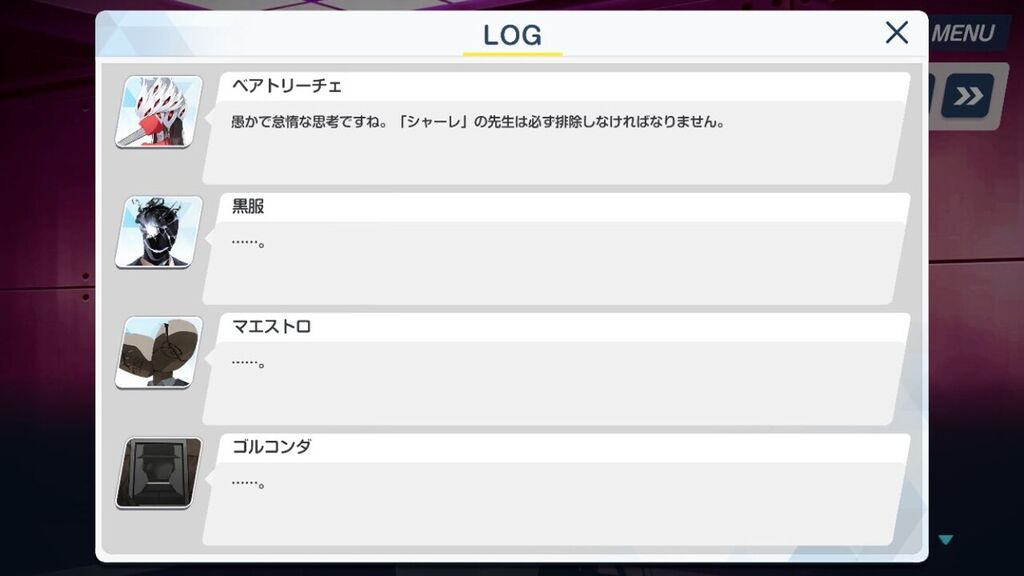Select the マエストロ character portrait

click(159, 353)
